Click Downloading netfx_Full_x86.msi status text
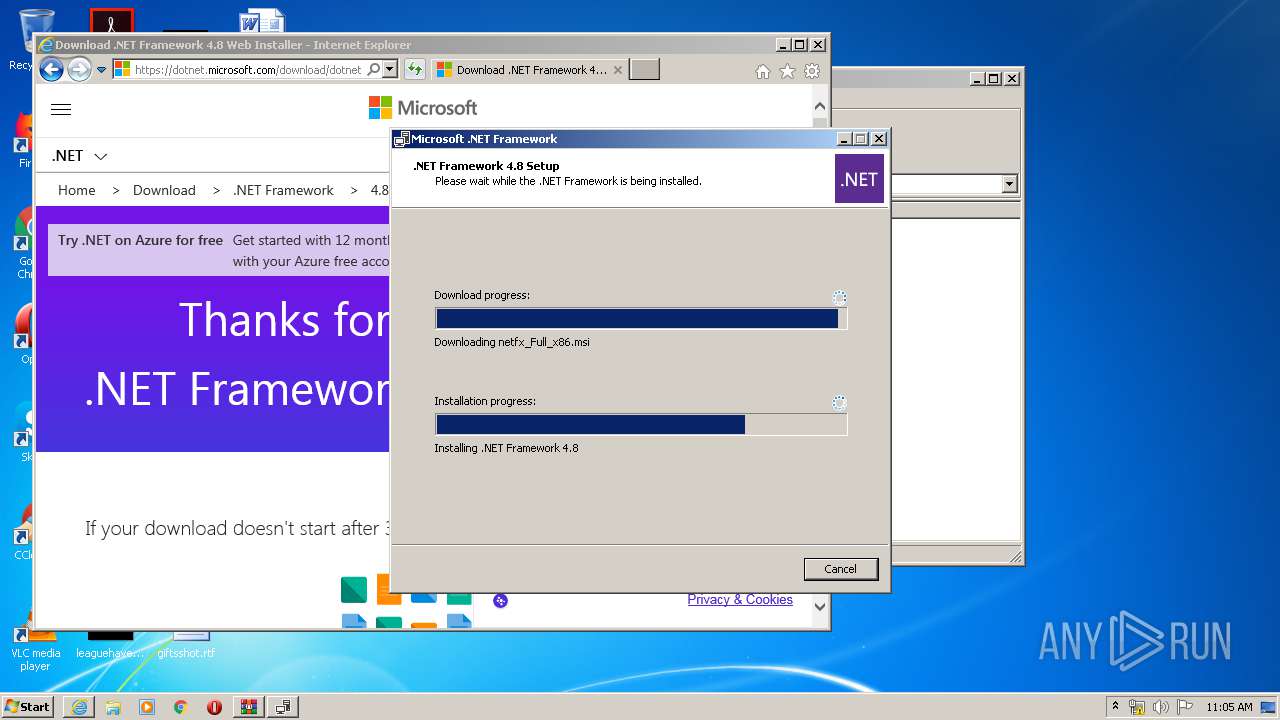 (512, 342)
